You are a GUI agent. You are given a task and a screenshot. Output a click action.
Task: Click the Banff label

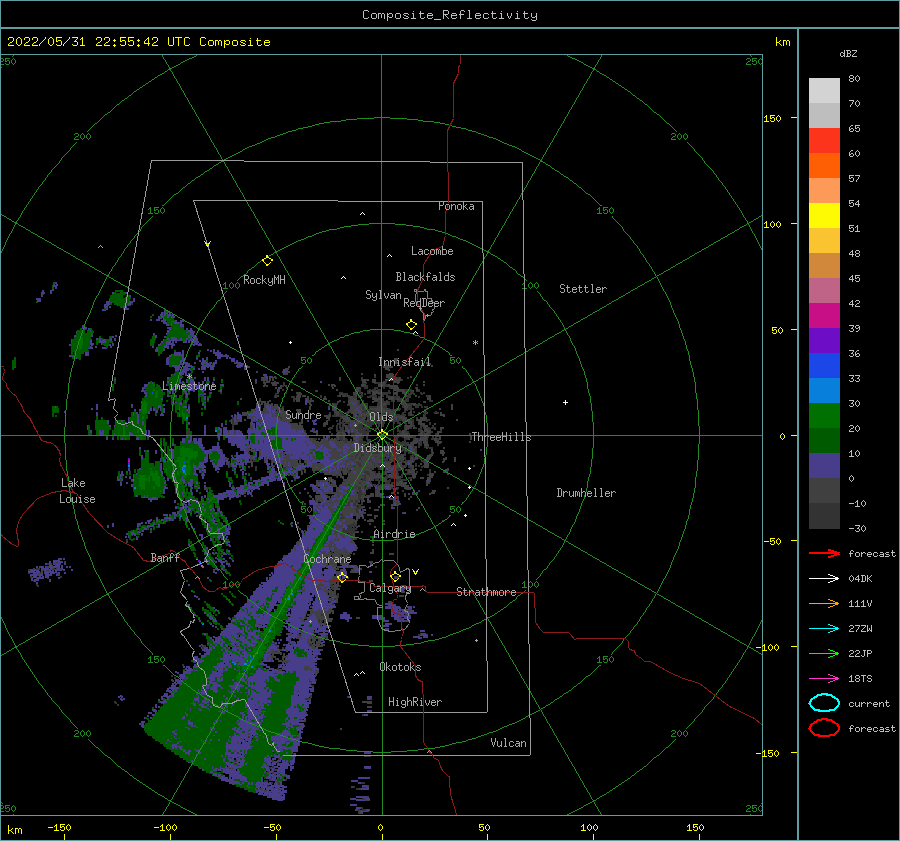(165, 557)
